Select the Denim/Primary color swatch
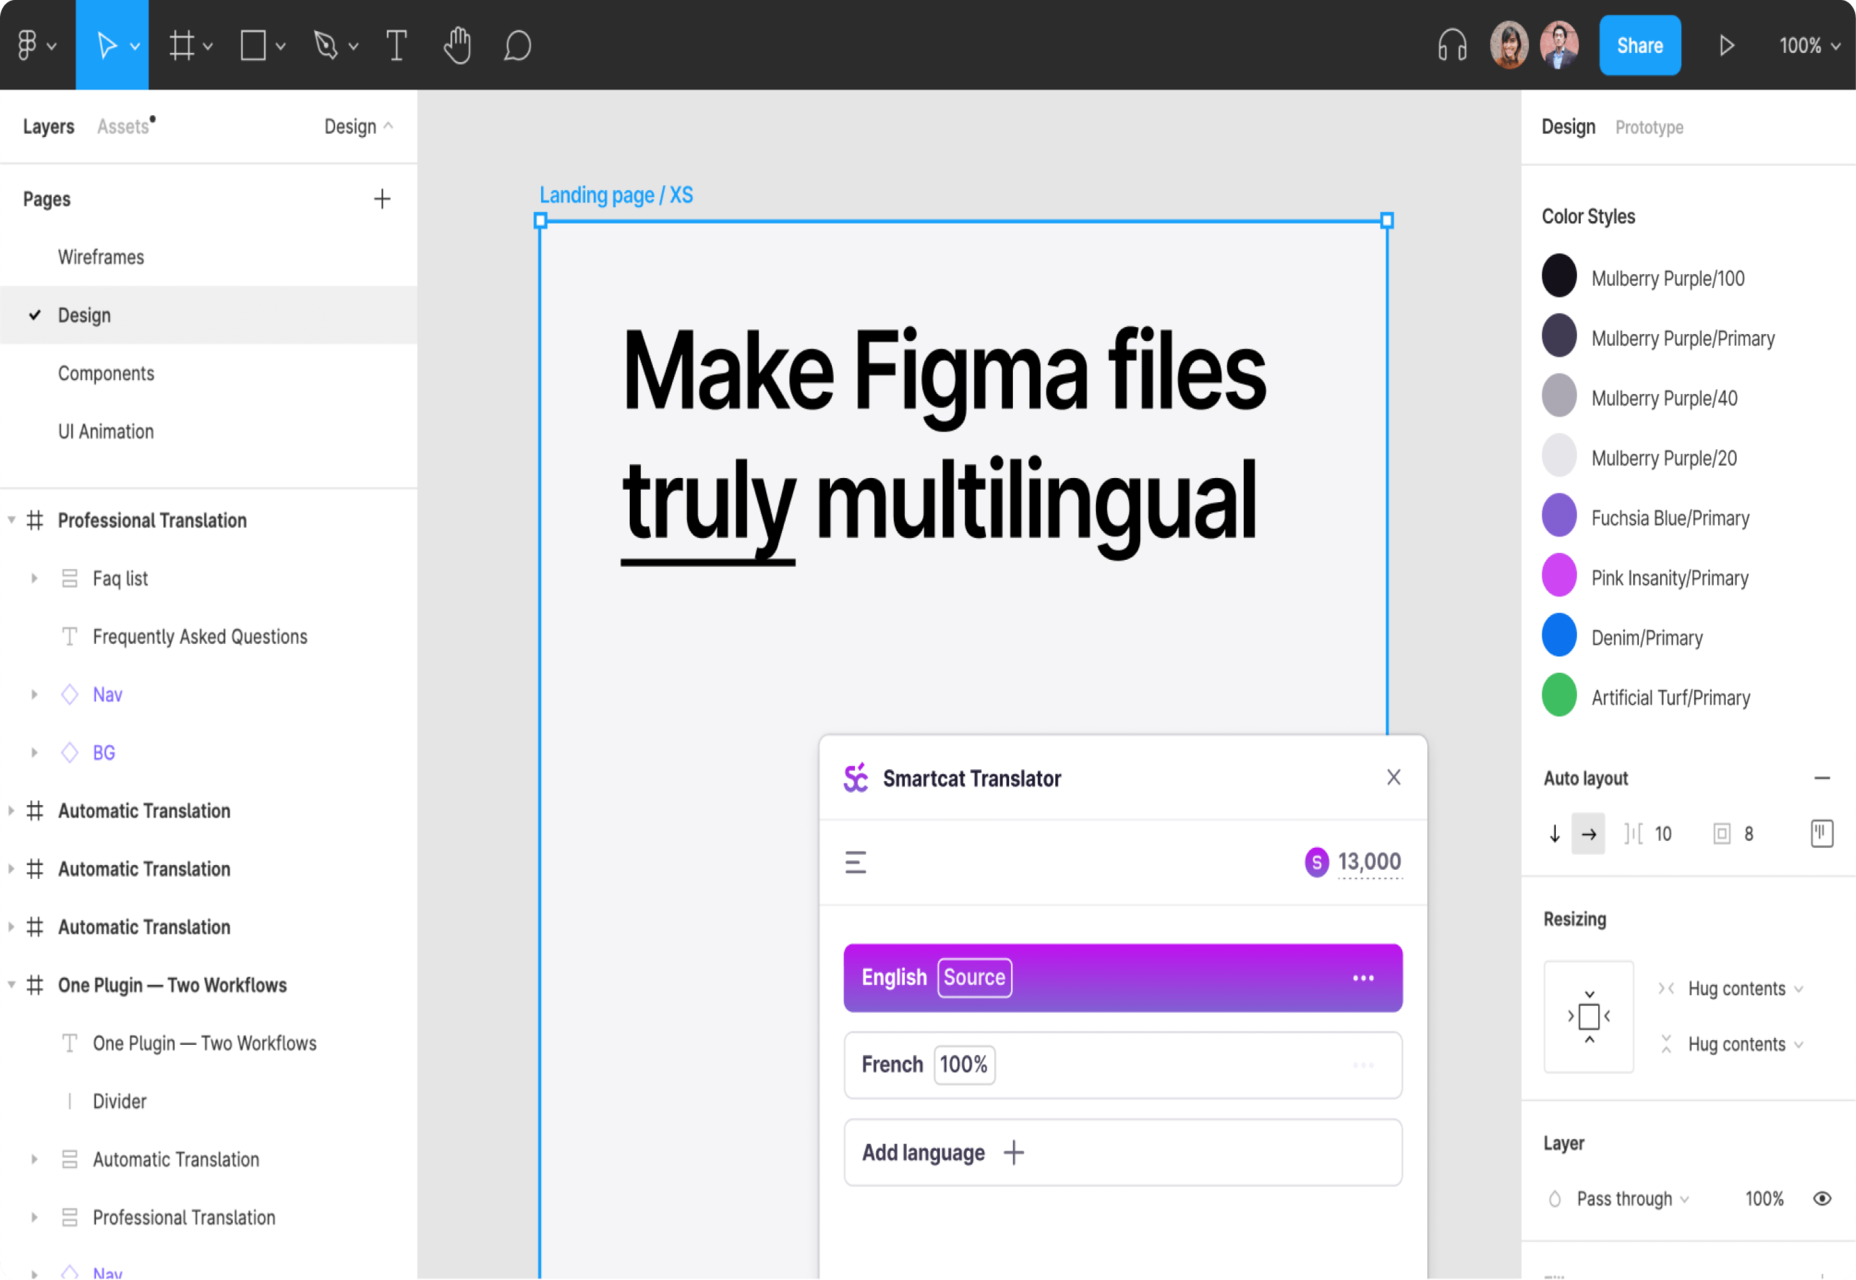This screenshot has height=1280, width=1856. 1559,637
